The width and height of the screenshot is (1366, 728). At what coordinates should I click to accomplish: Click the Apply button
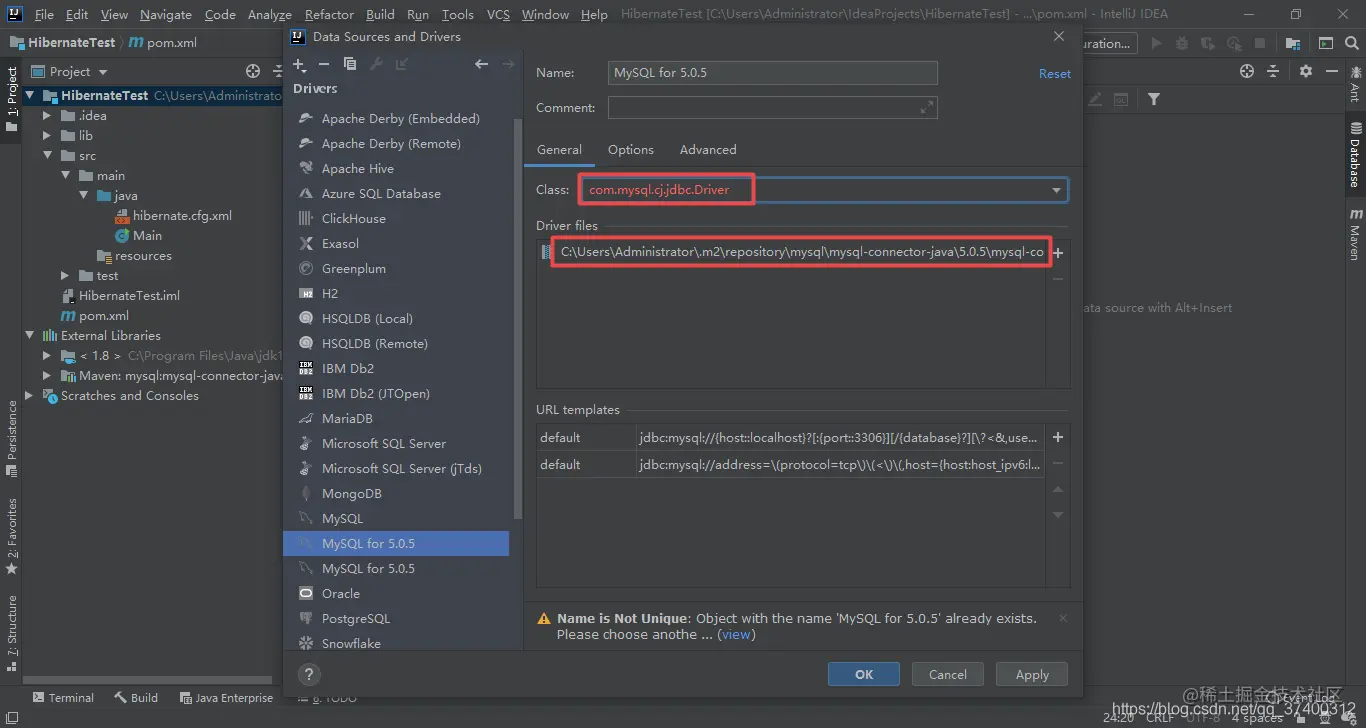pos(1032,674)
